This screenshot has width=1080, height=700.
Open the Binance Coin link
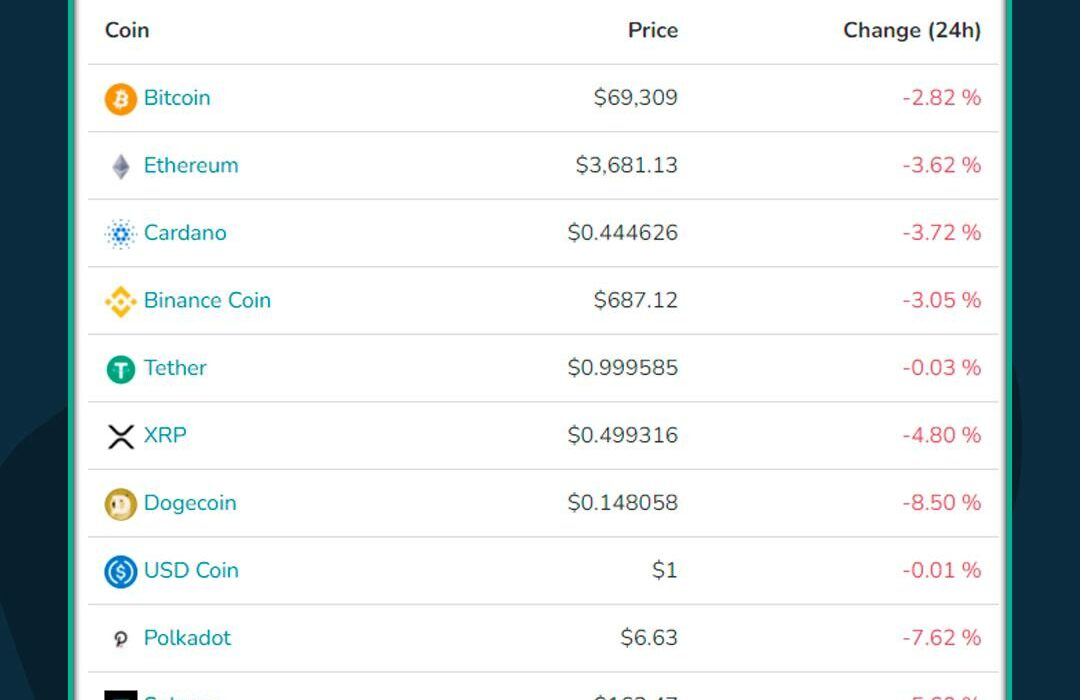click(207, 300)
